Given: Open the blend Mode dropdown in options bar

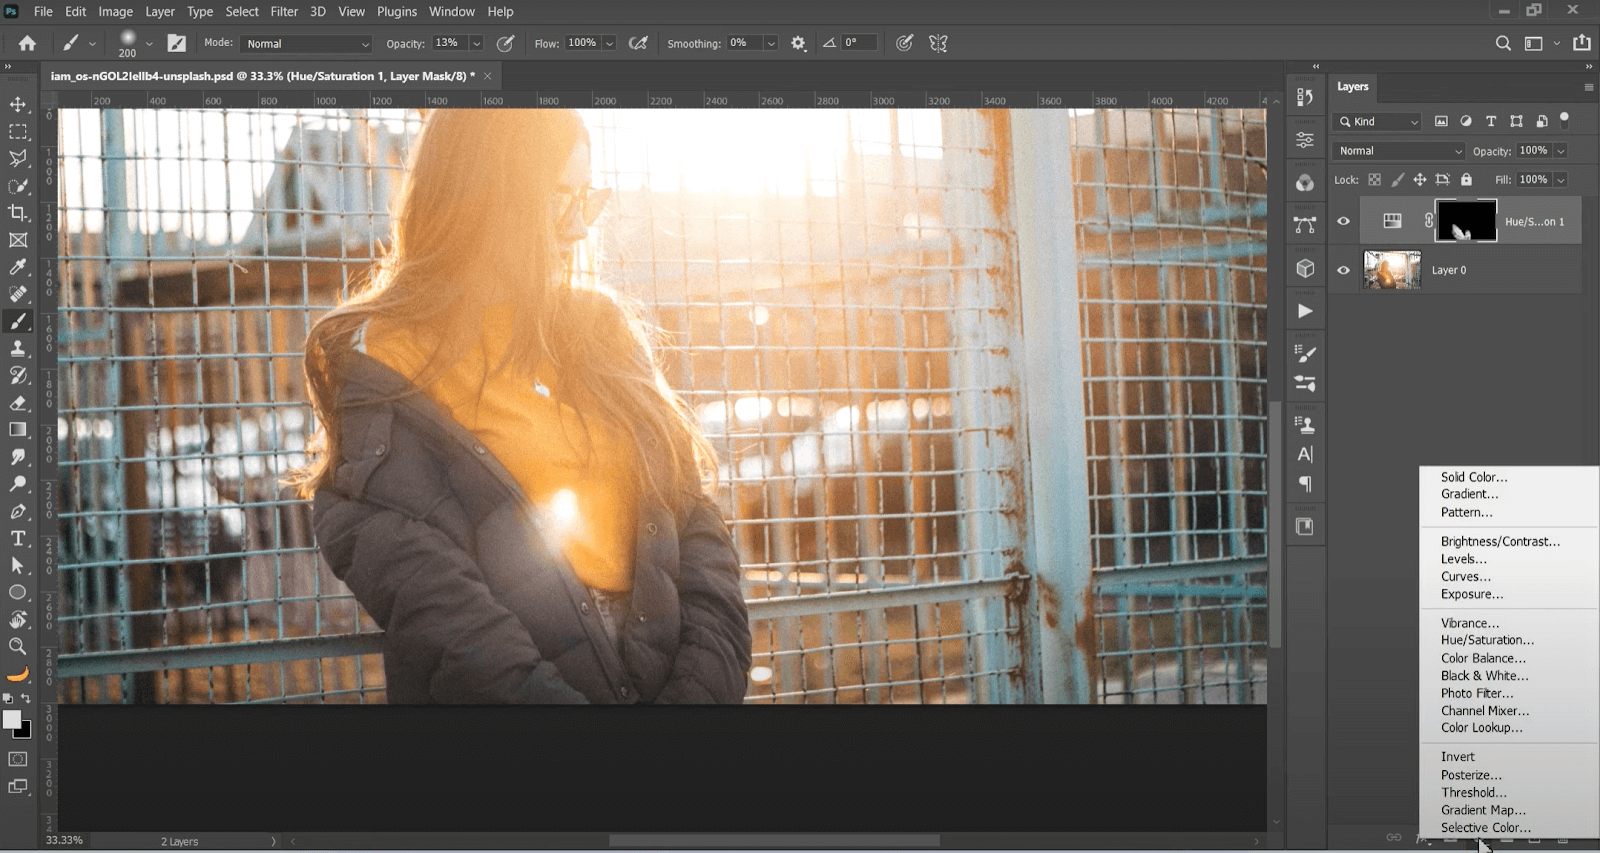Looking at the screenshot, I should coord(306,44).
